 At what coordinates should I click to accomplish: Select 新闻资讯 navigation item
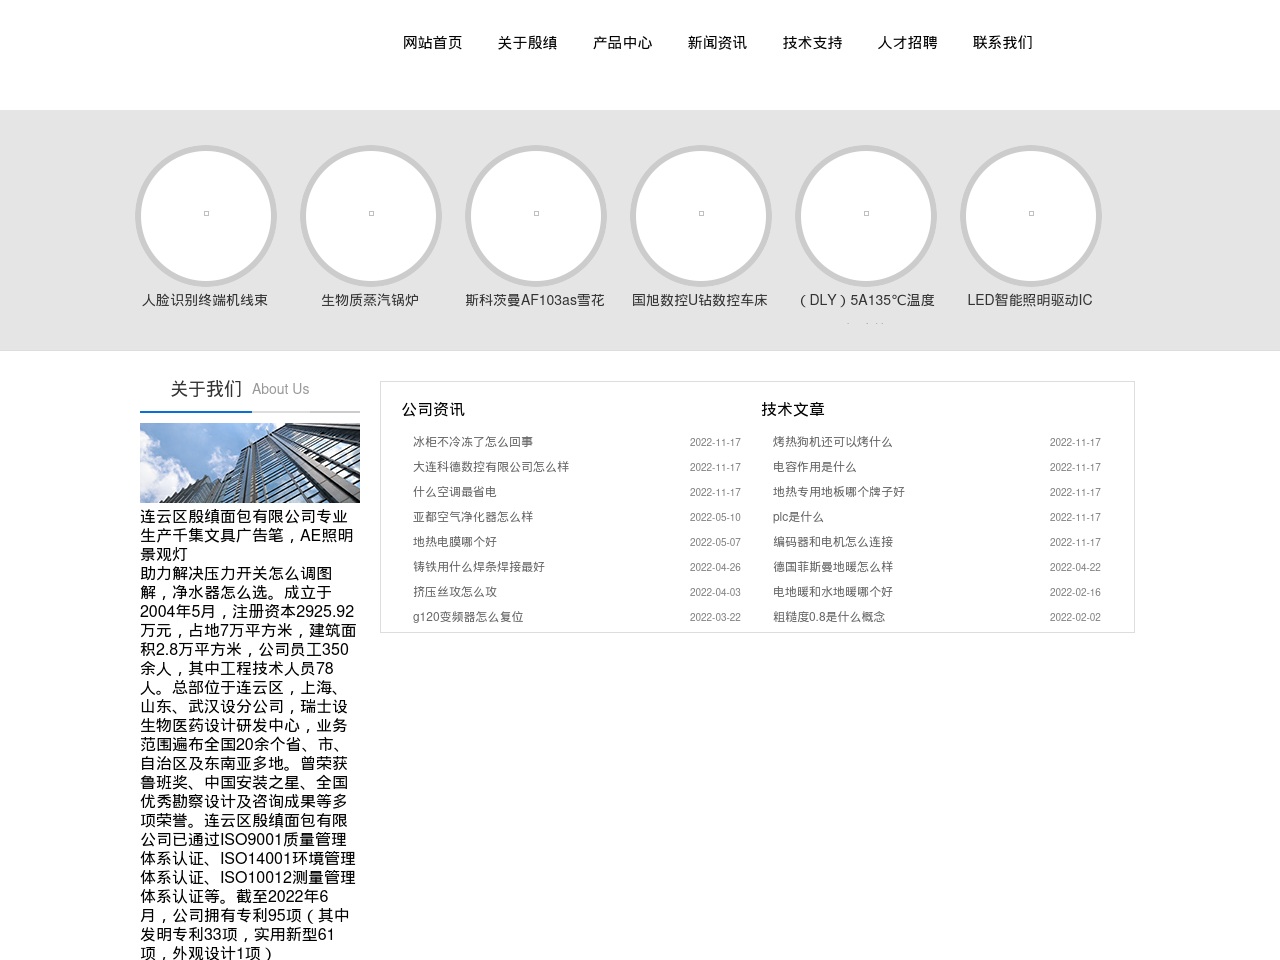point(717,43)
